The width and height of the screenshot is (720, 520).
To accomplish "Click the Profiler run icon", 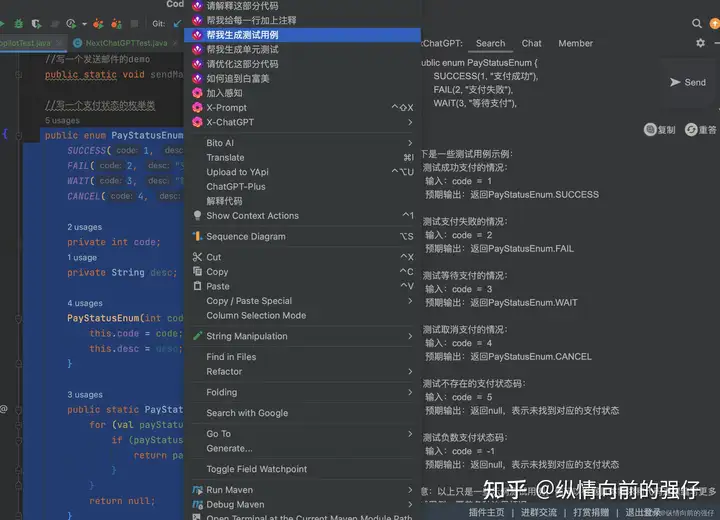I will 71,23.
